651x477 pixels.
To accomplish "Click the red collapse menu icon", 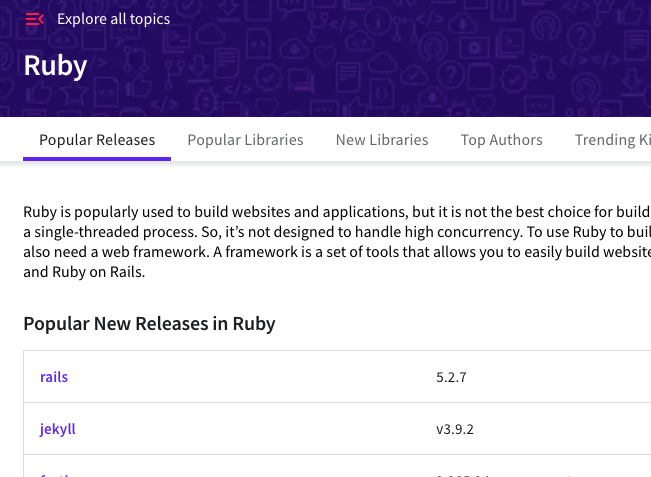I will coord(35,19).
